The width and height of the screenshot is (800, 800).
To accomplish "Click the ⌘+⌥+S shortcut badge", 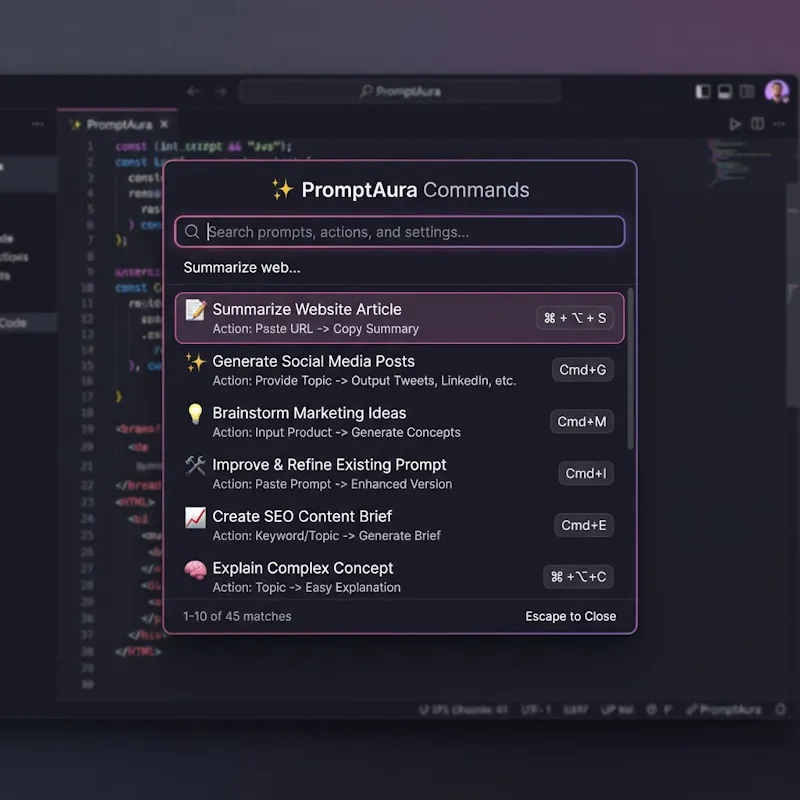I will pos(574,318).
